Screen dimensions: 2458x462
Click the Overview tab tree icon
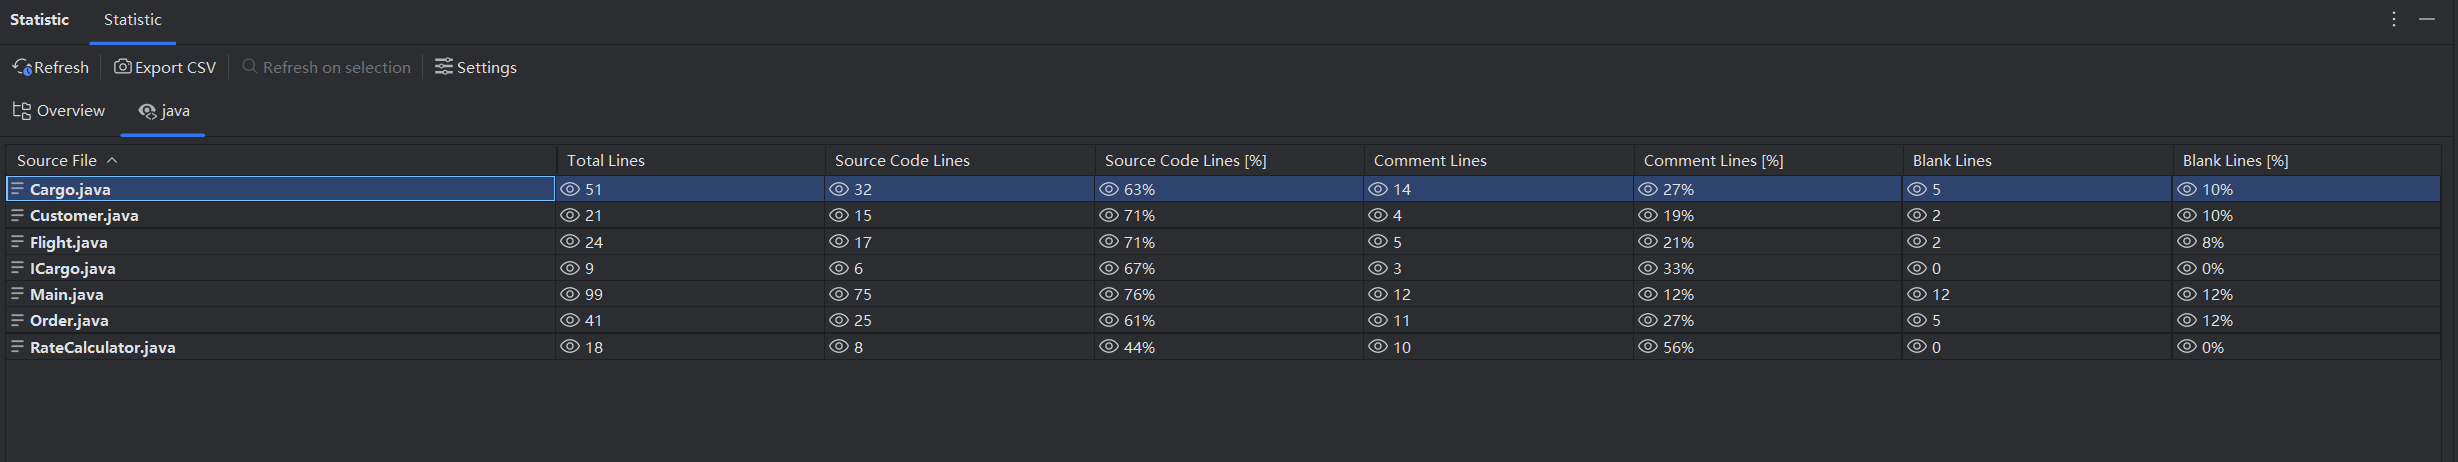click(x=22, y=111)
